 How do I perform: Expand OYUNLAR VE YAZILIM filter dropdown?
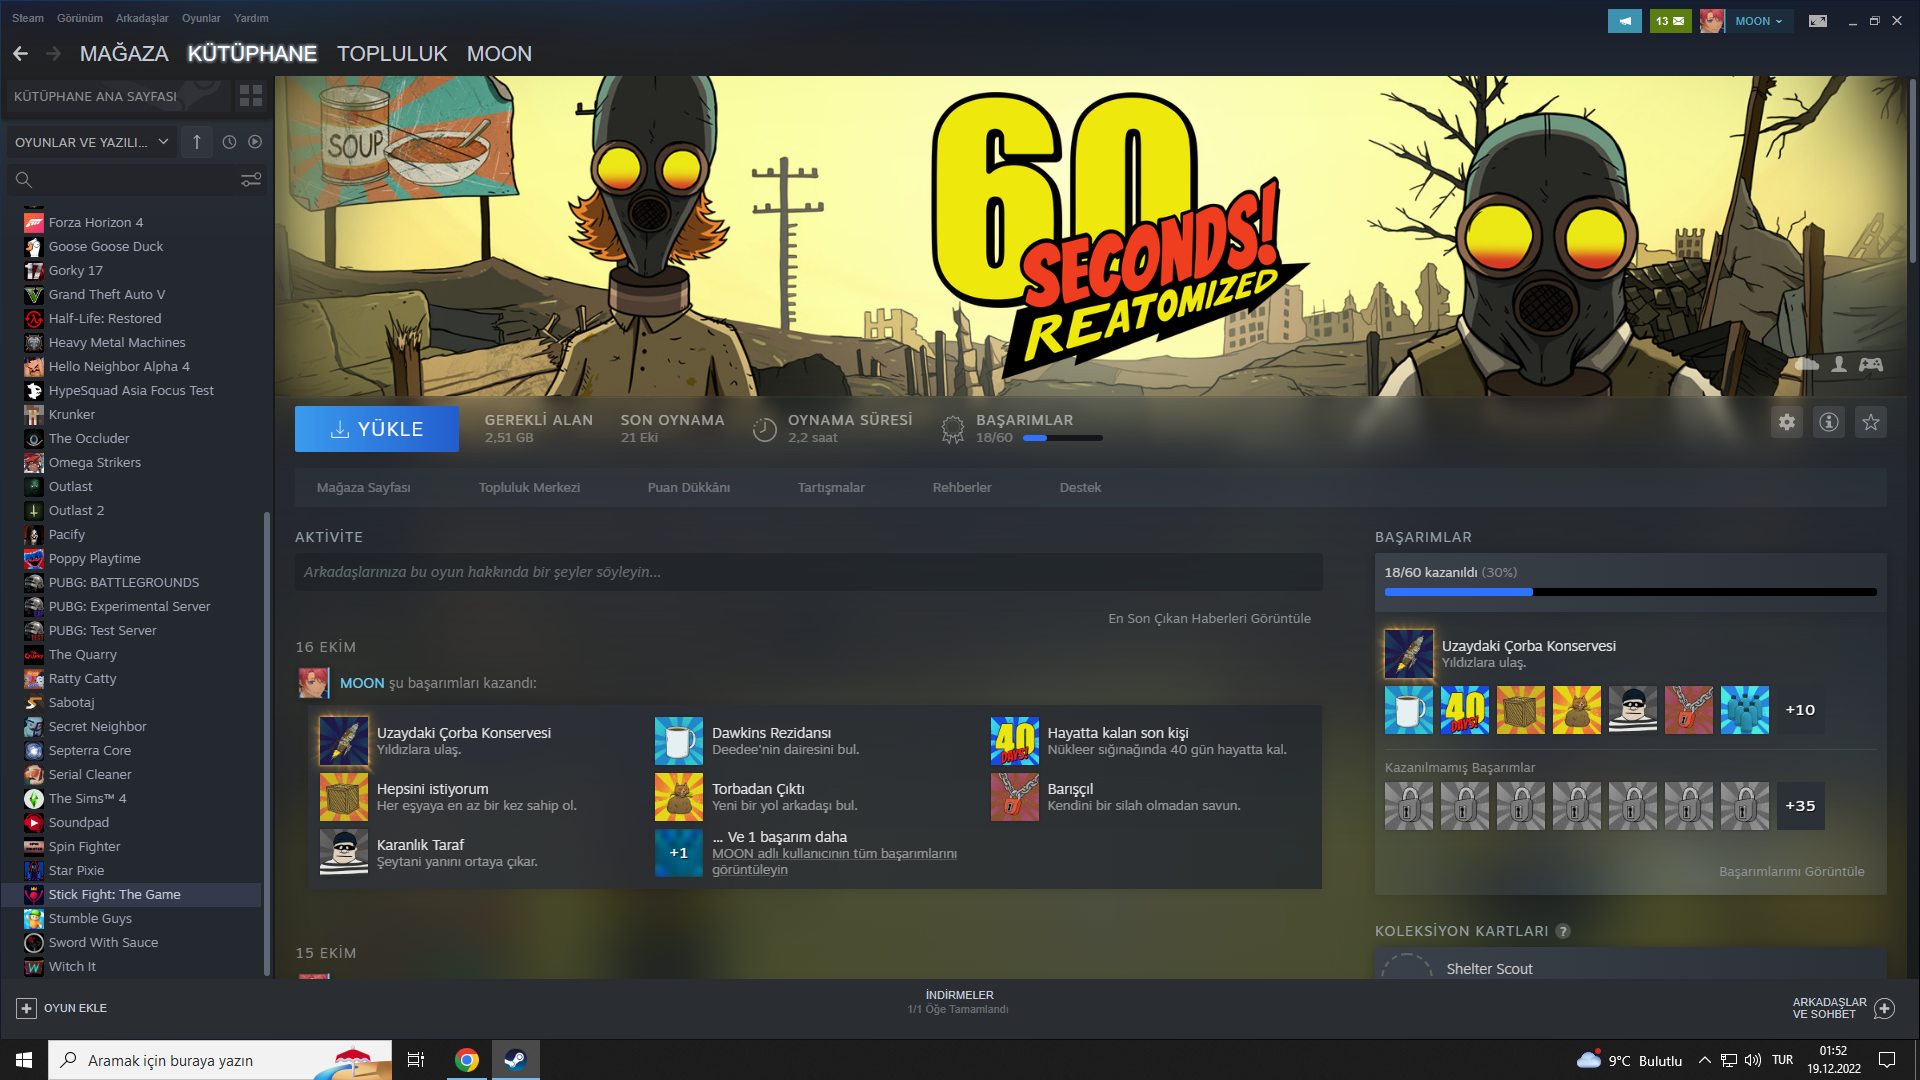[x=92, y=142]
